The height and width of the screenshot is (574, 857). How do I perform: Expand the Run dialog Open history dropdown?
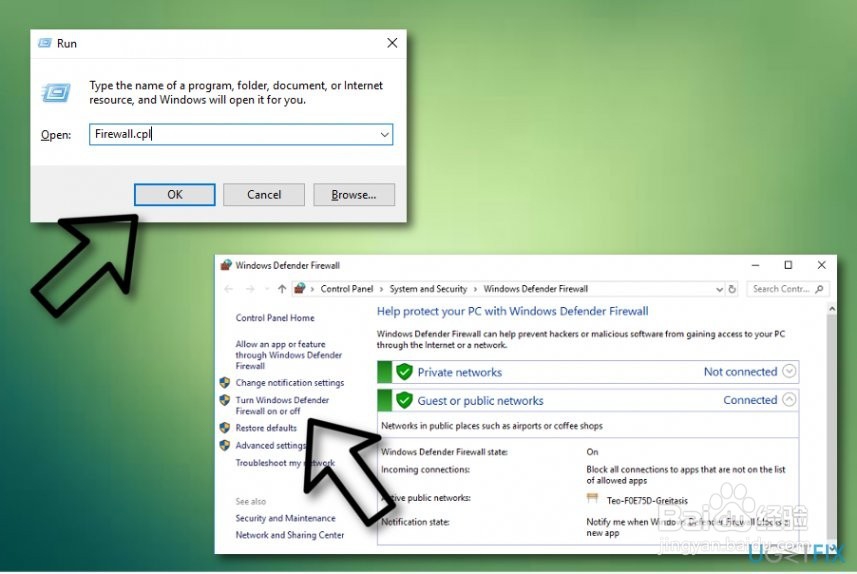(384, 134)
